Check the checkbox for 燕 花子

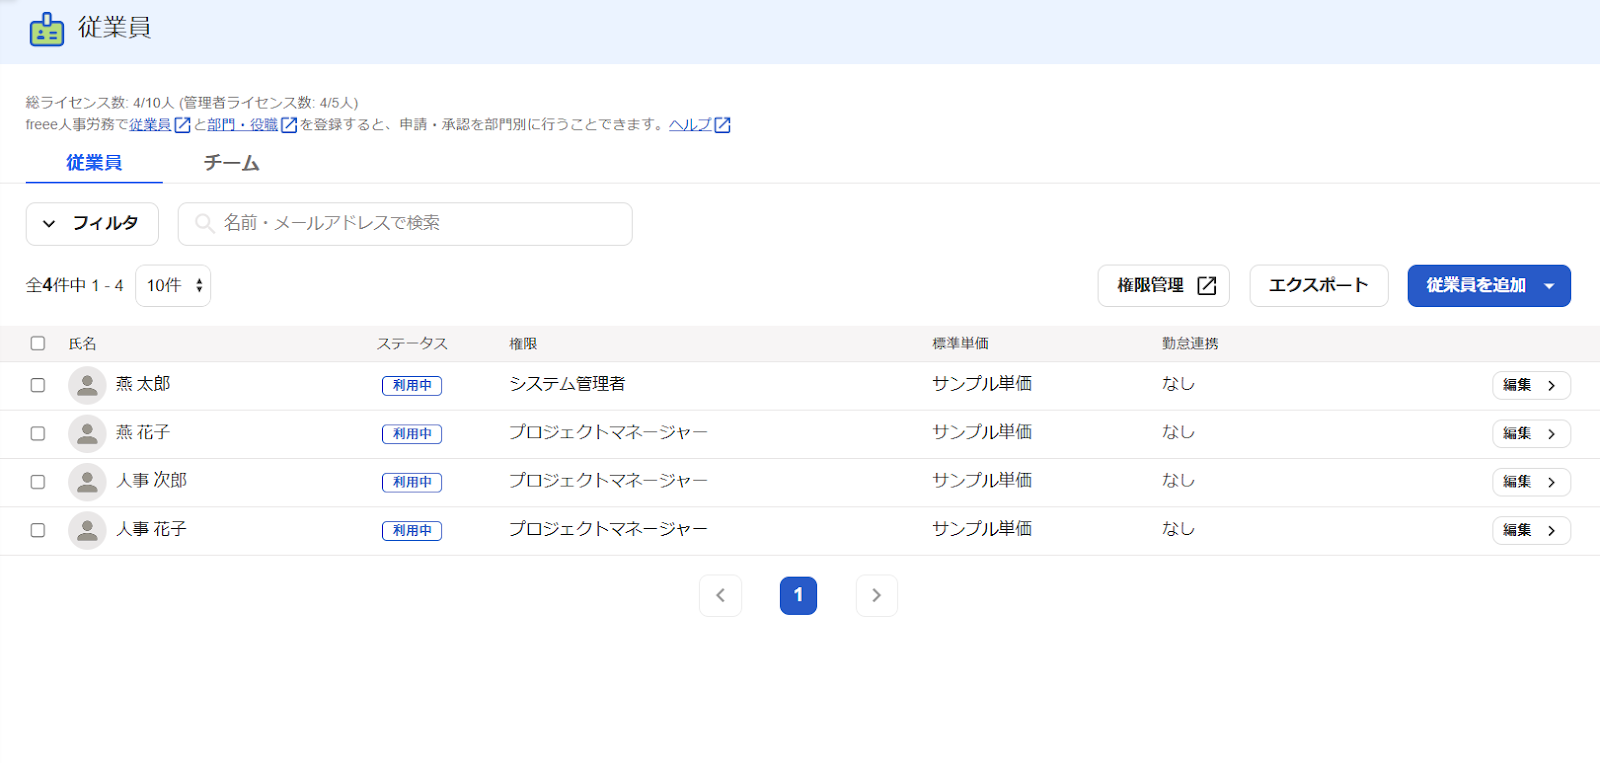click(x=38, y=433)
